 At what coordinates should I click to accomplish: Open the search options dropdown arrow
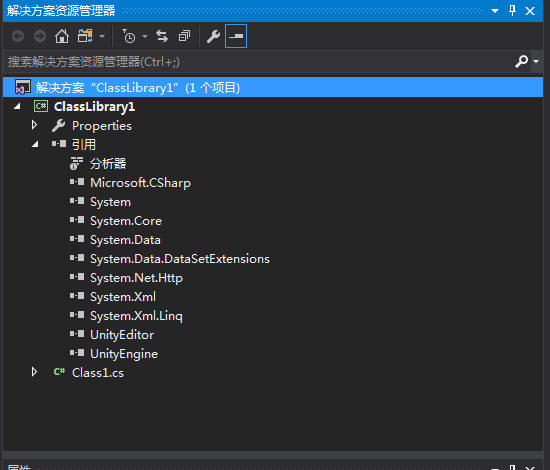coord(536,61)
